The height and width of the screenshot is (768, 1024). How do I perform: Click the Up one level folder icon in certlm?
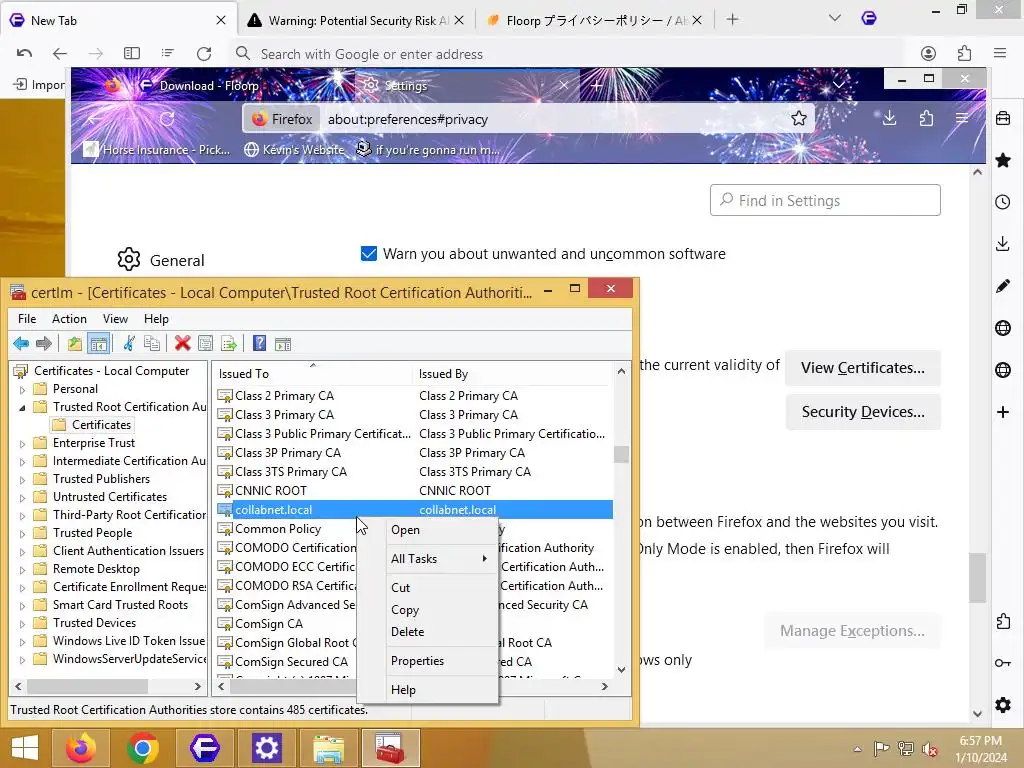(74, 344)
